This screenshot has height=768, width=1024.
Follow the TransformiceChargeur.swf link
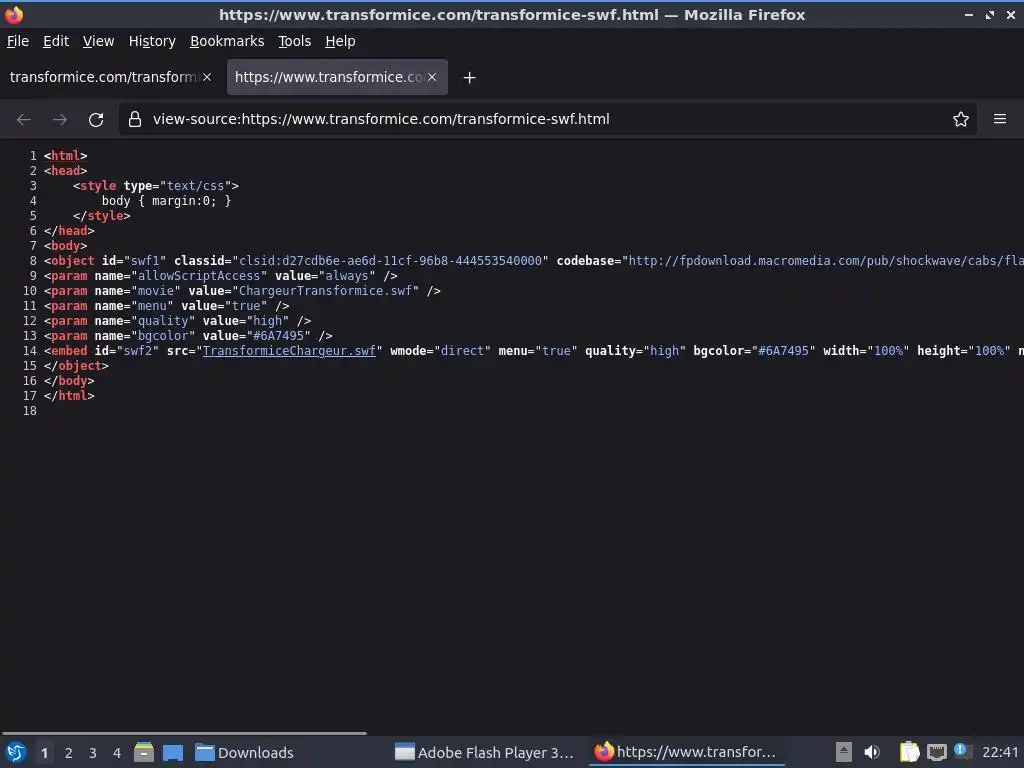click(x=289, y=351)
